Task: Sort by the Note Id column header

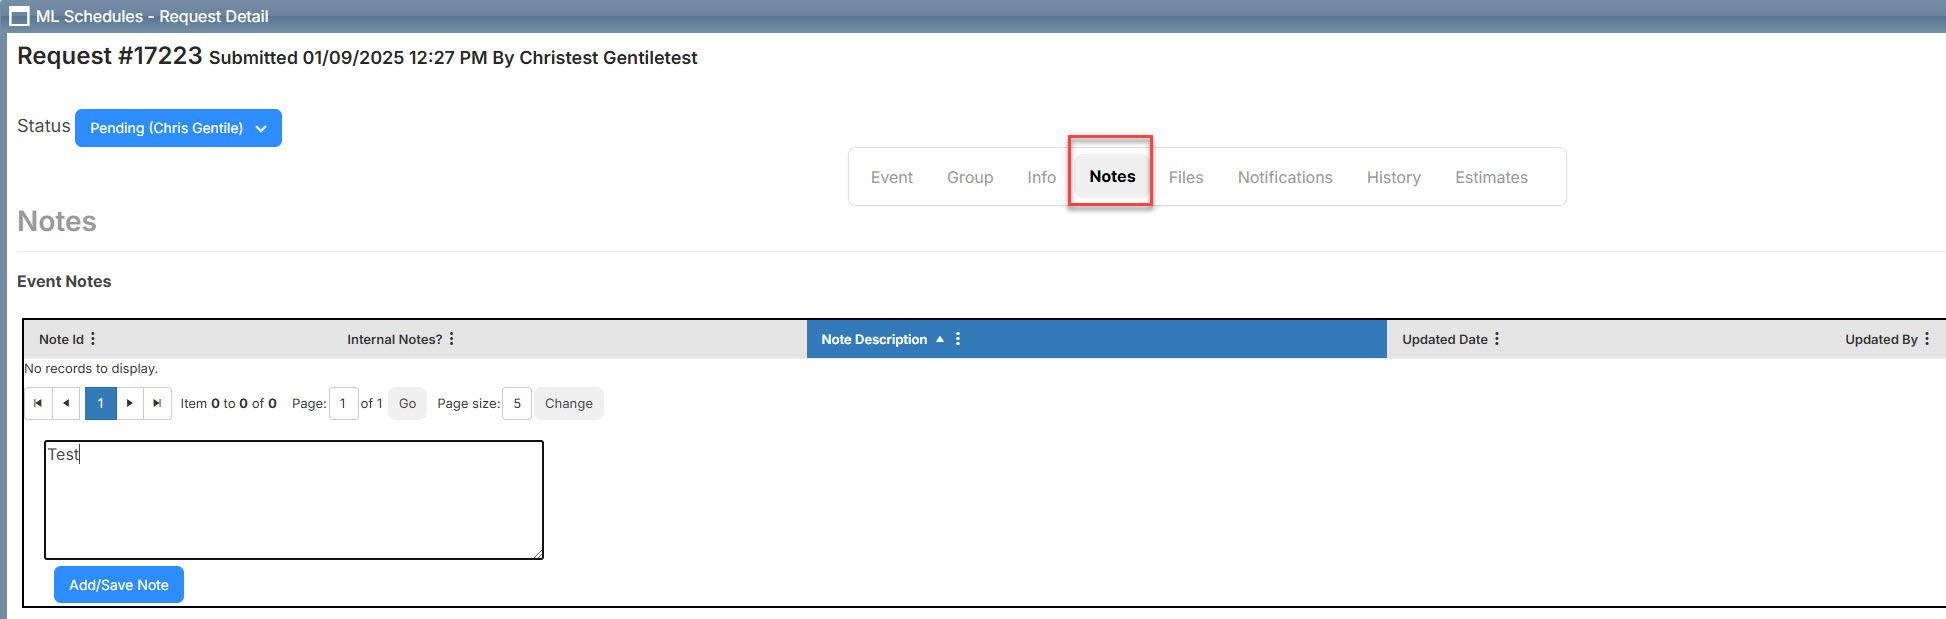Action: click(x=61, y=339)
